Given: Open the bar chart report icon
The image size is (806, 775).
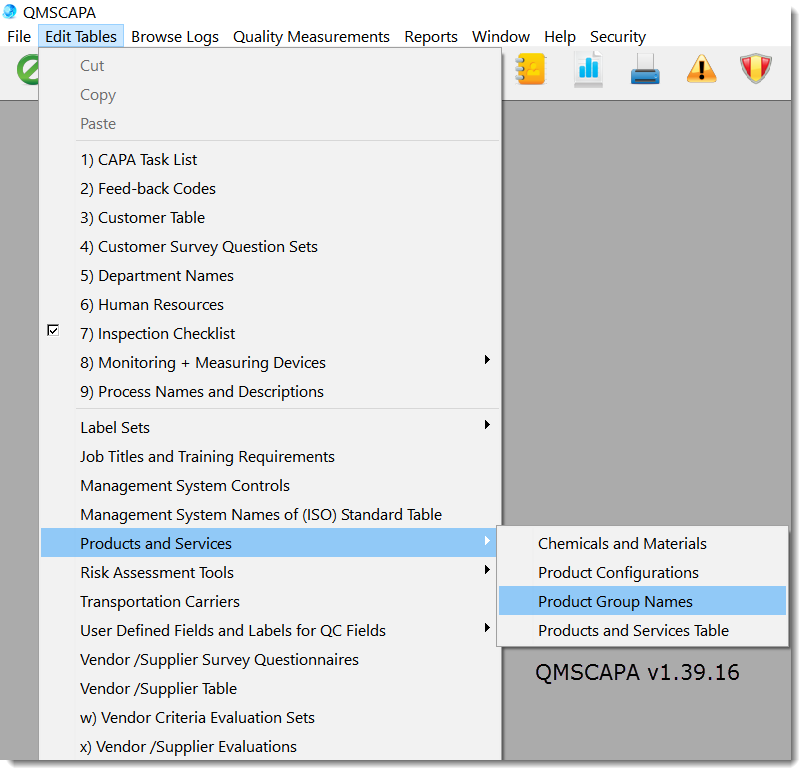Looking at the screenshot, I should point(588,69).
